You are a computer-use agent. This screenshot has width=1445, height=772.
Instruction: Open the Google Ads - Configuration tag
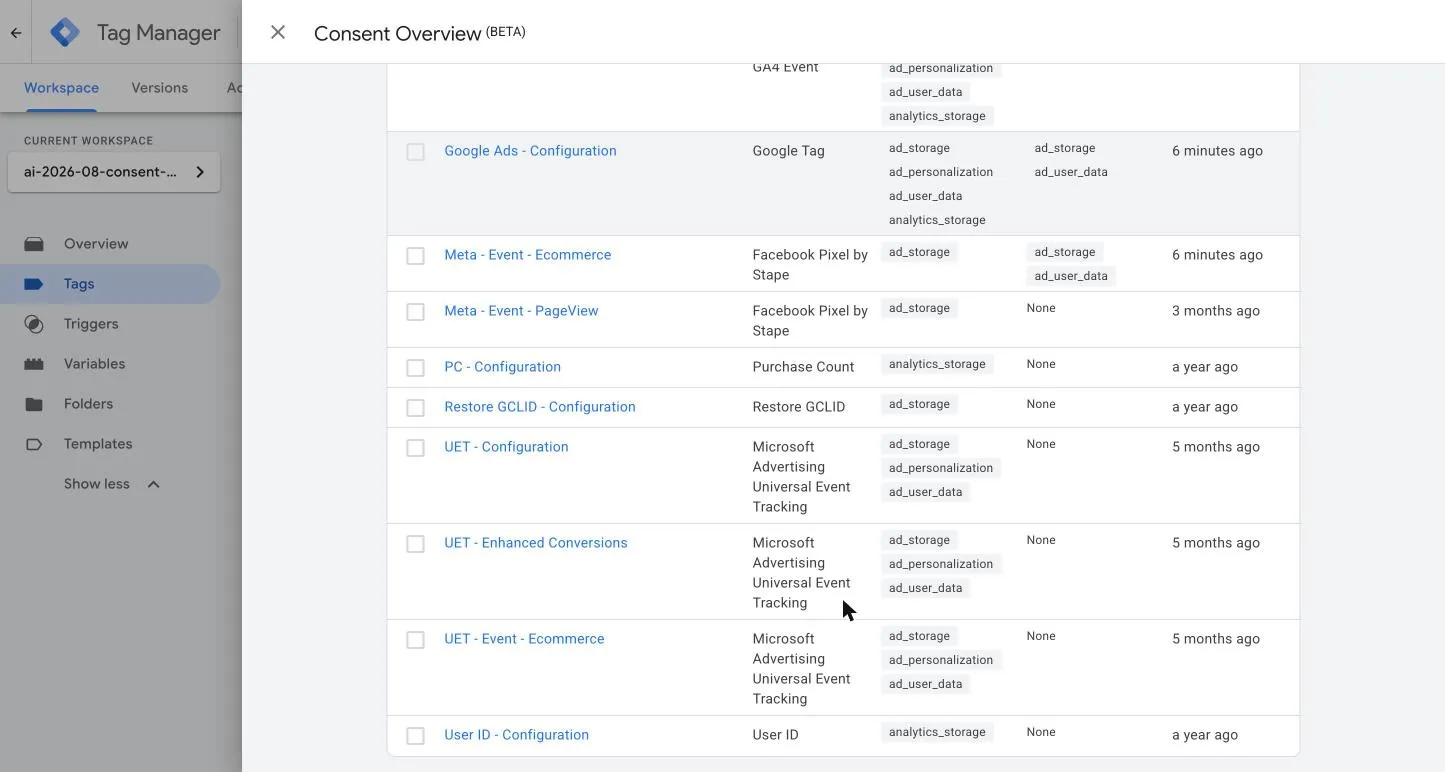click(530, 151)
